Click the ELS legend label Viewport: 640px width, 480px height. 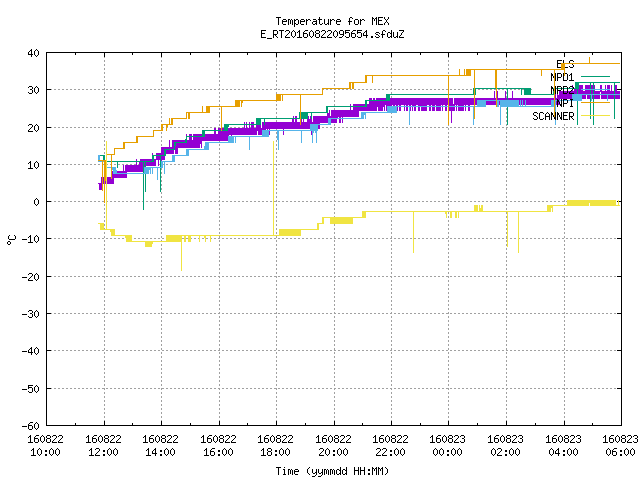coord(565,64)
